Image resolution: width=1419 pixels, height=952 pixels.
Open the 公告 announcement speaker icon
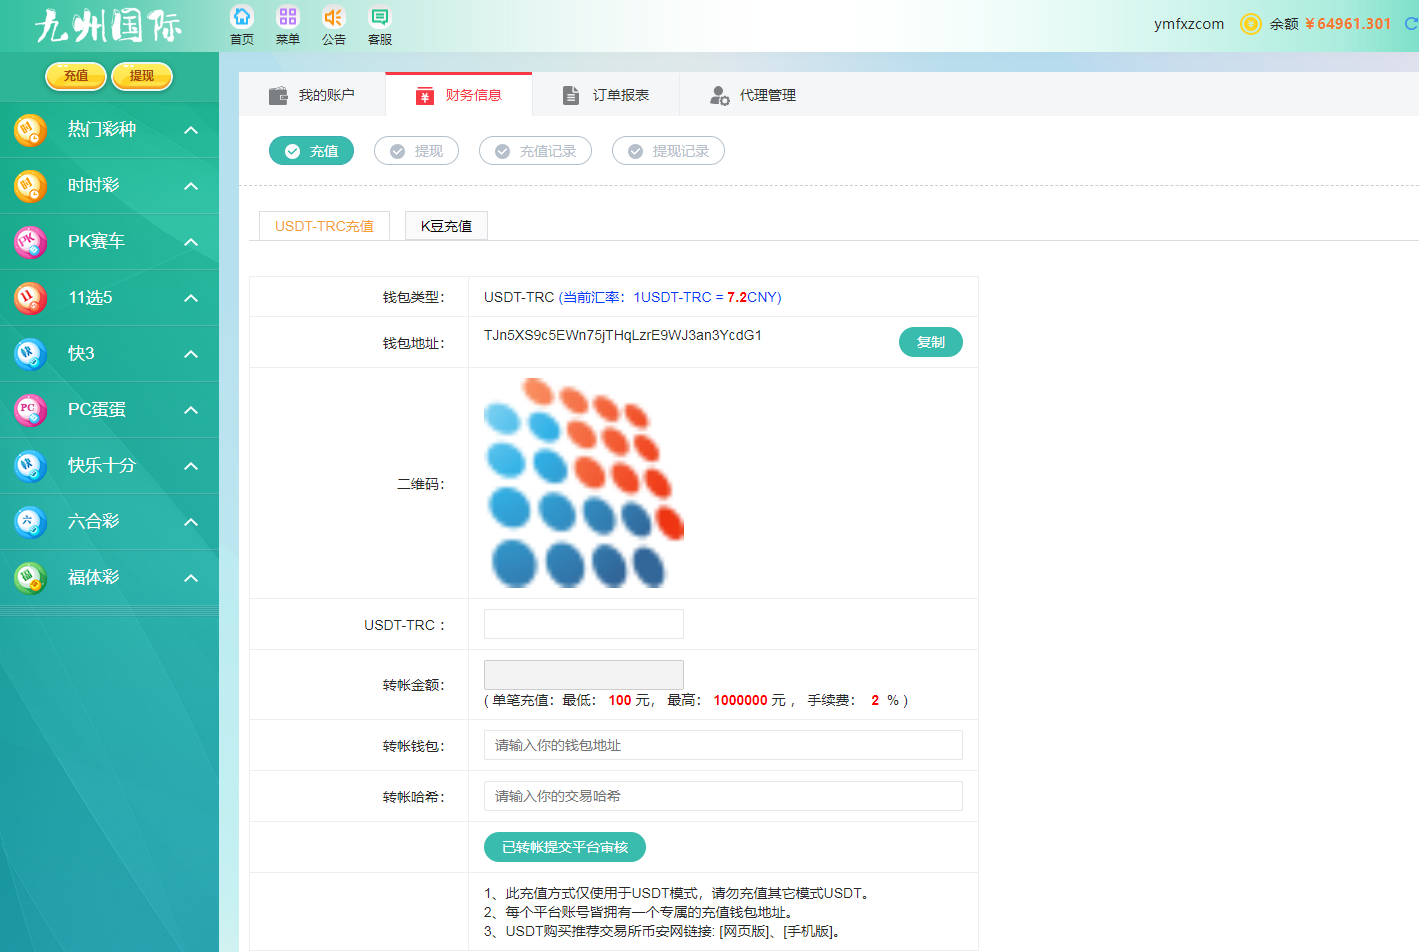click(333, 18)
